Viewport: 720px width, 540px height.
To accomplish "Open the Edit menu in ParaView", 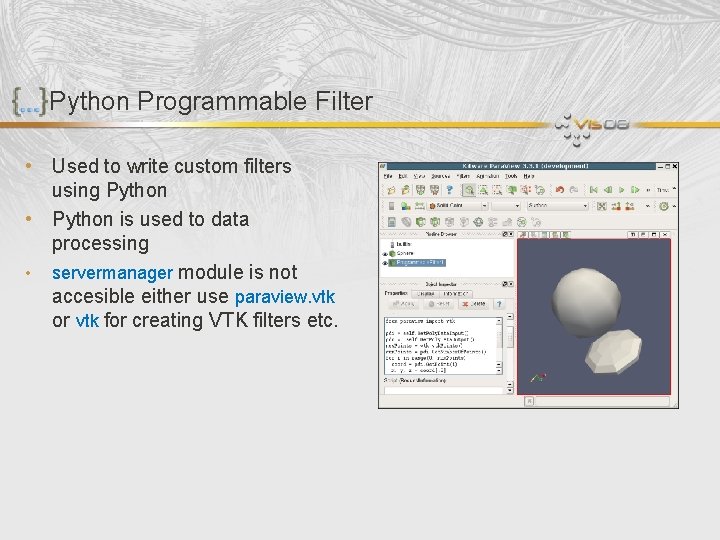I will 403,176.
